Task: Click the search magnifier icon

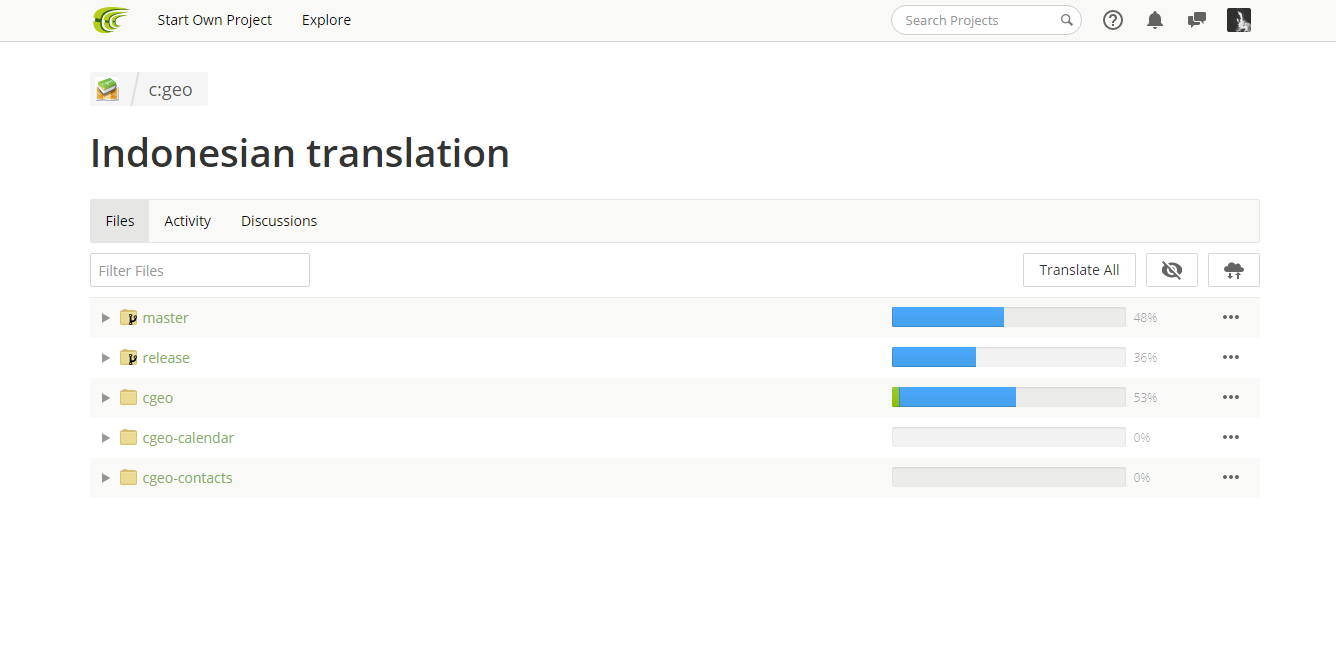Action: [x=1067, y=20]
